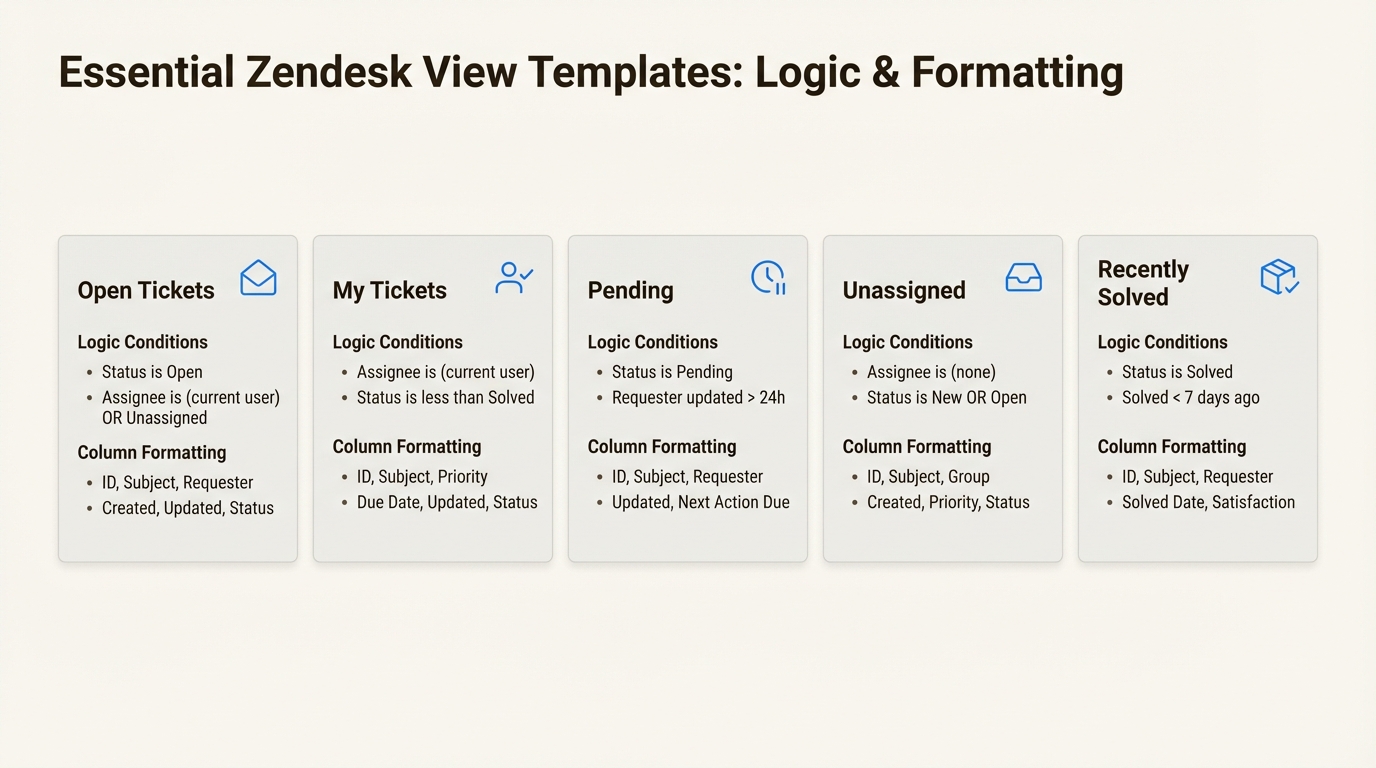Click 'Solved < 7 days ago' condition

[x=1190, y=398]
